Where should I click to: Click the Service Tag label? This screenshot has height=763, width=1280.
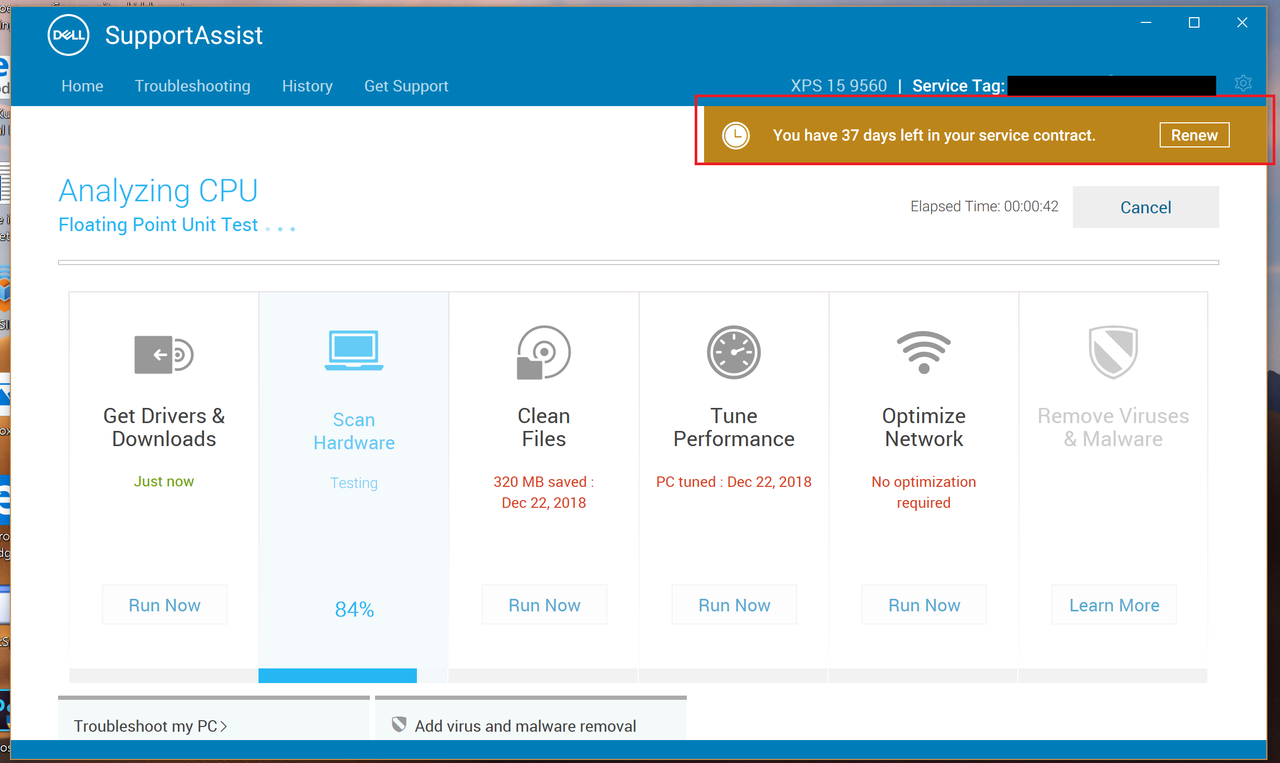(x=958, y=86)
